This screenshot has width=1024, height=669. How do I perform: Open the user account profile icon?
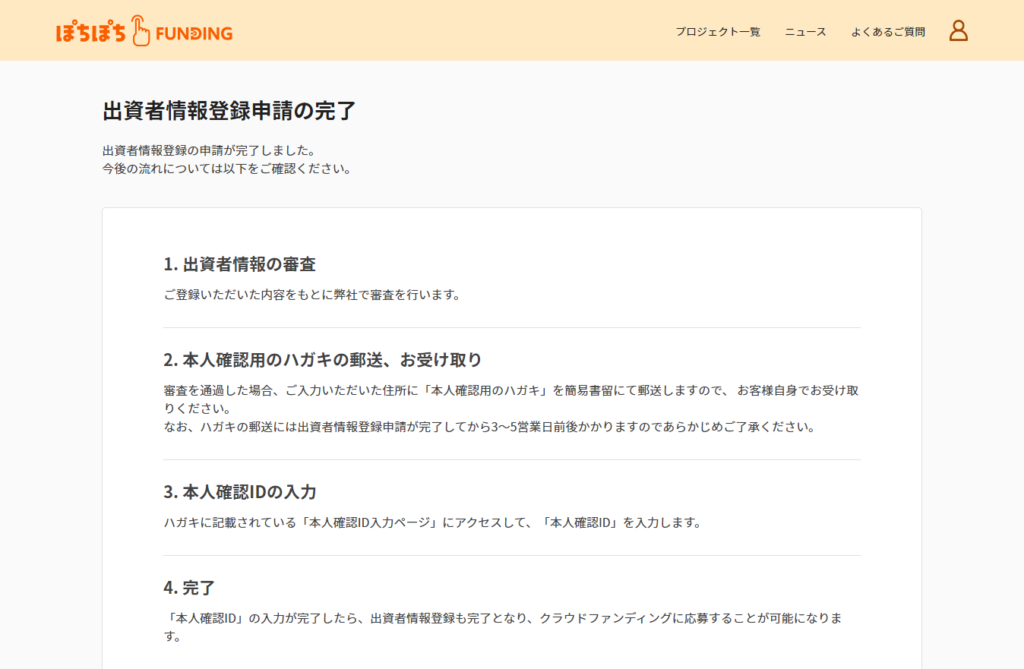pyautogui.click(x=958, y=31)
